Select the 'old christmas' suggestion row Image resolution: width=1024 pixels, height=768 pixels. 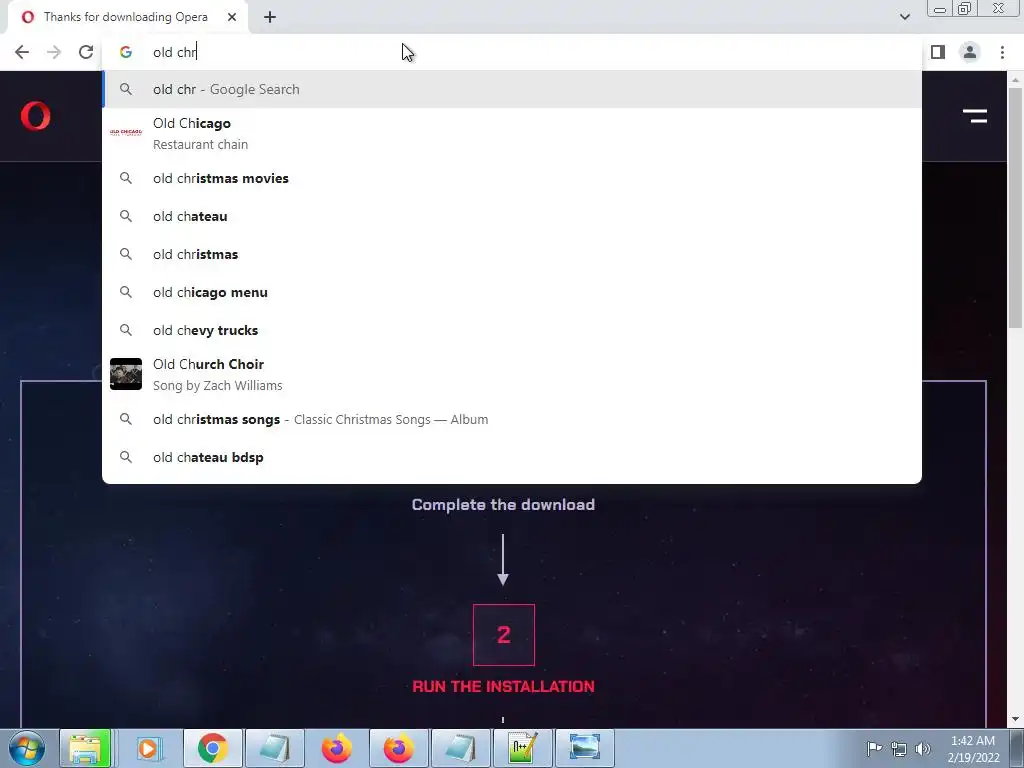tap(512, 255)
